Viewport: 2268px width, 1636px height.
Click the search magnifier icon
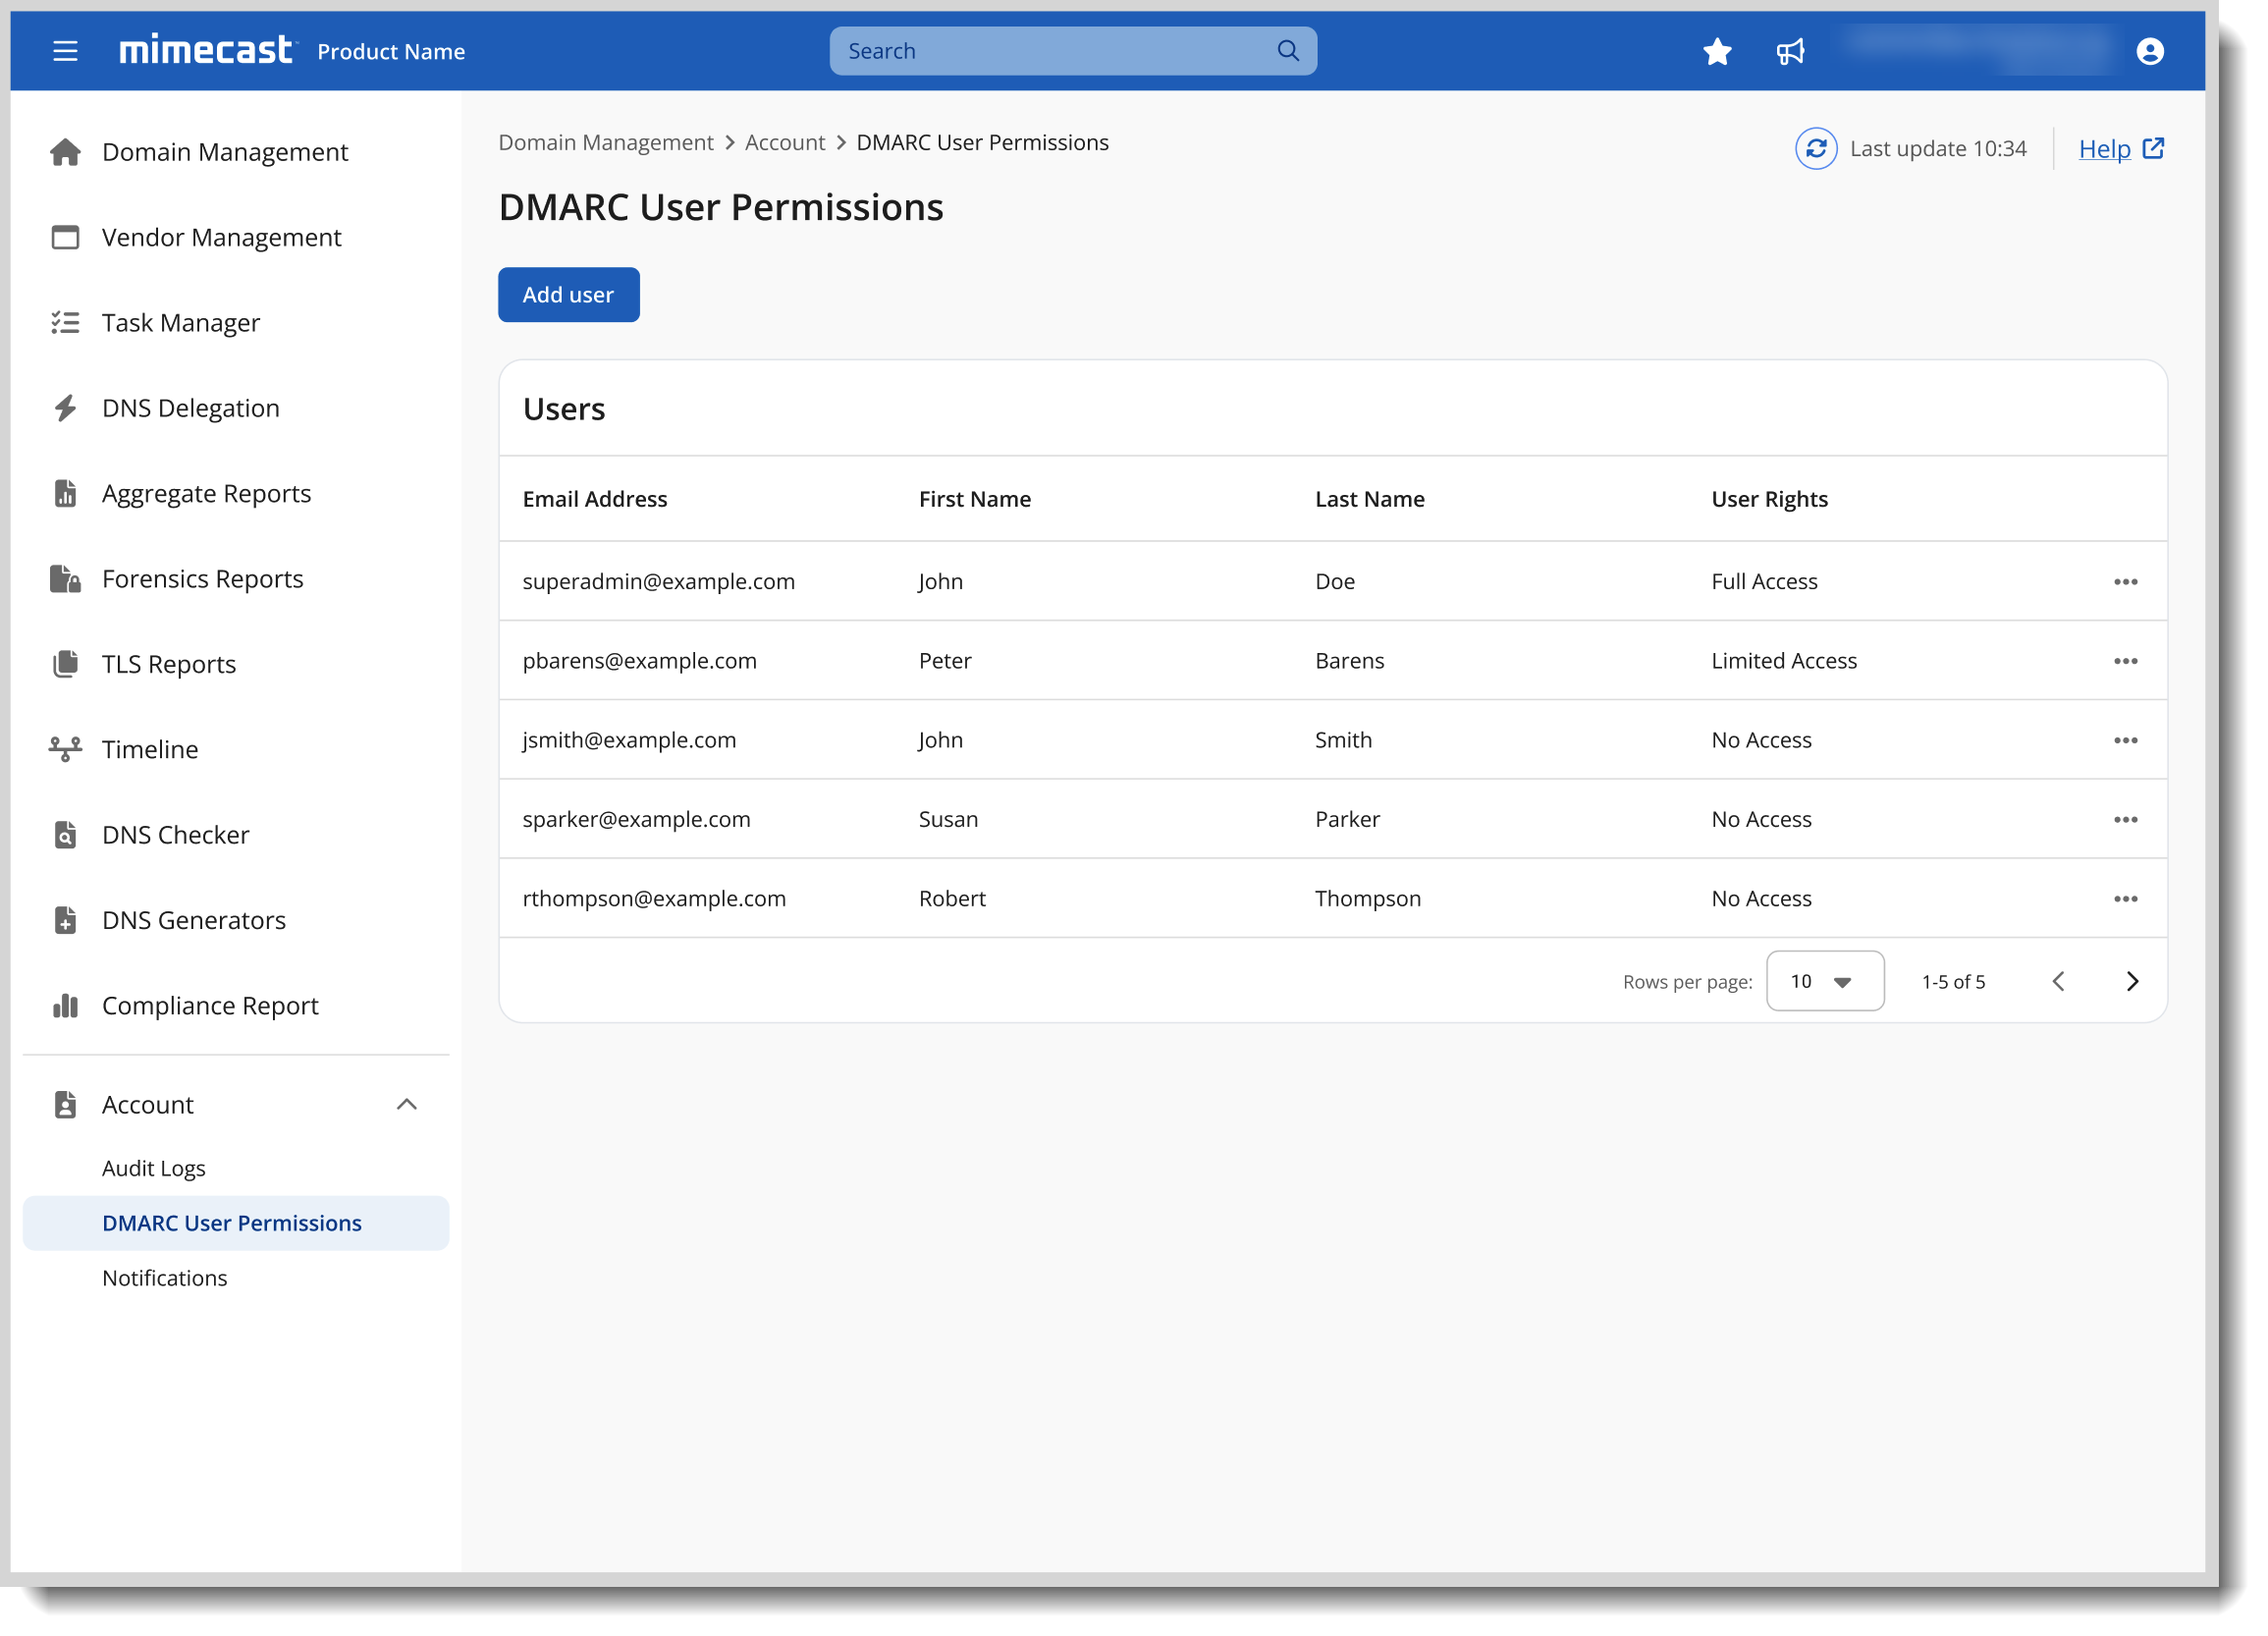pyautogui.click(x=1288, y=51)
